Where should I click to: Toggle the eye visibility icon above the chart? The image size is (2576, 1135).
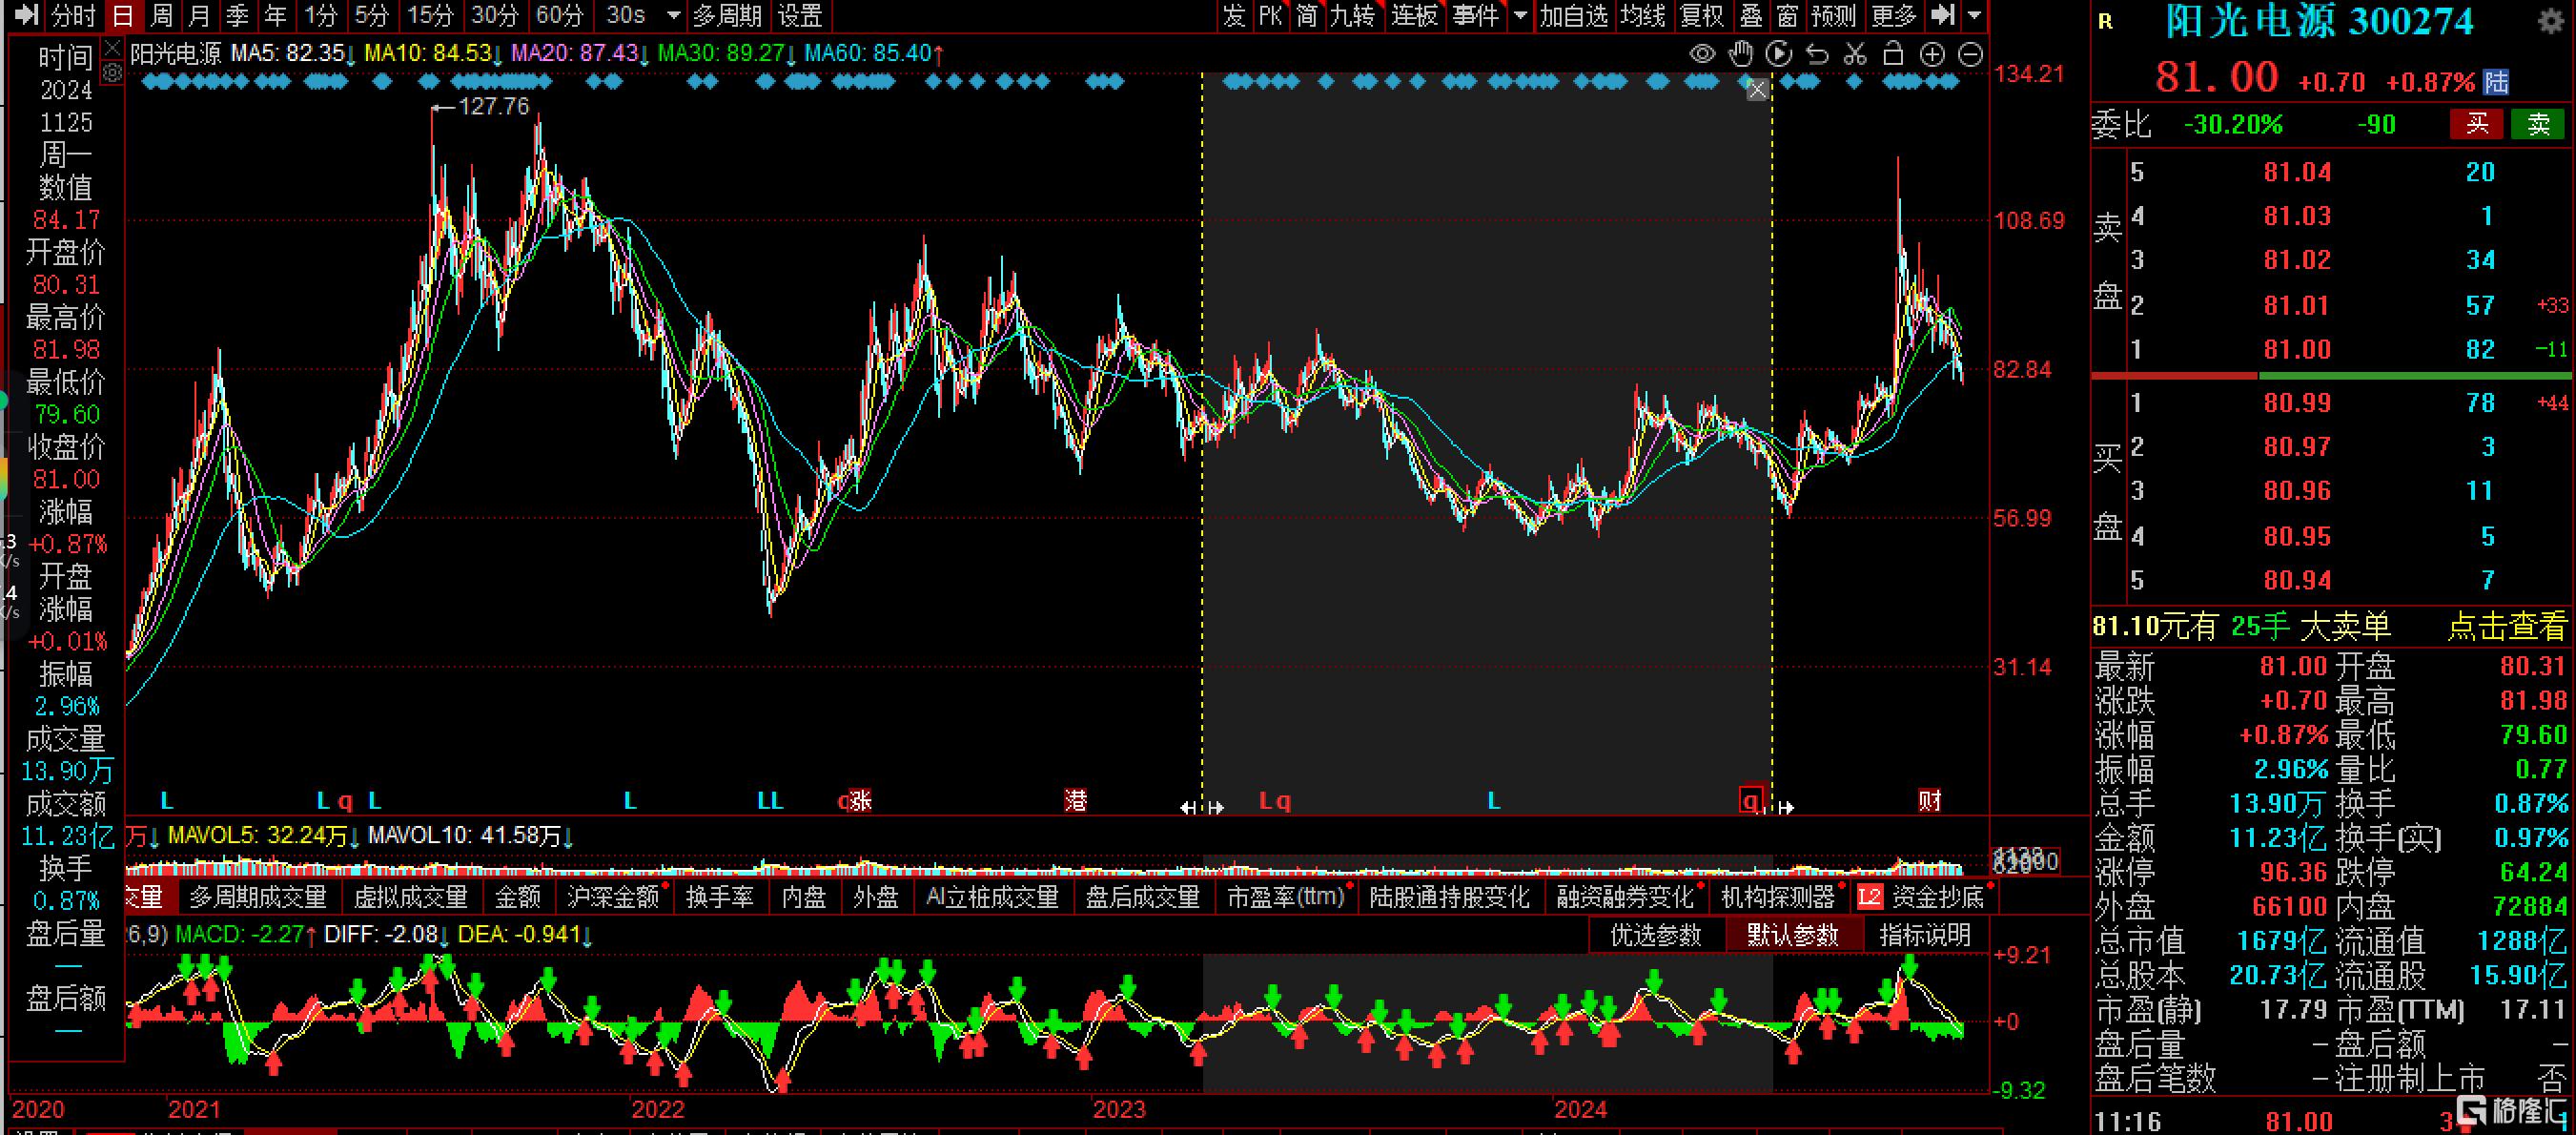[x=1702, y=54]
